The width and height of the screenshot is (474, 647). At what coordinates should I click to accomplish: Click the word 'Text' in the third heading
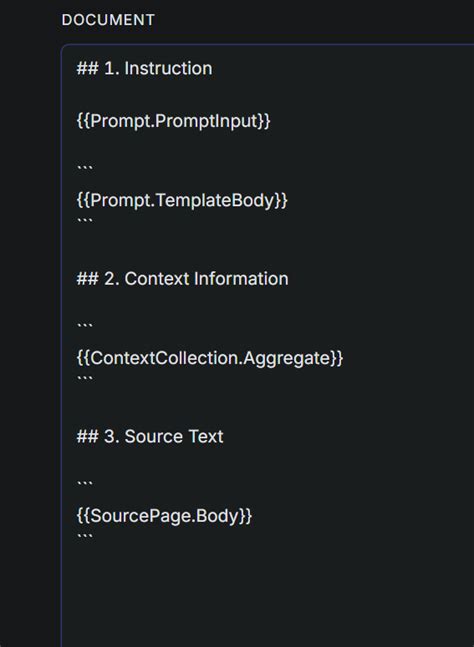tap(205, 437)
